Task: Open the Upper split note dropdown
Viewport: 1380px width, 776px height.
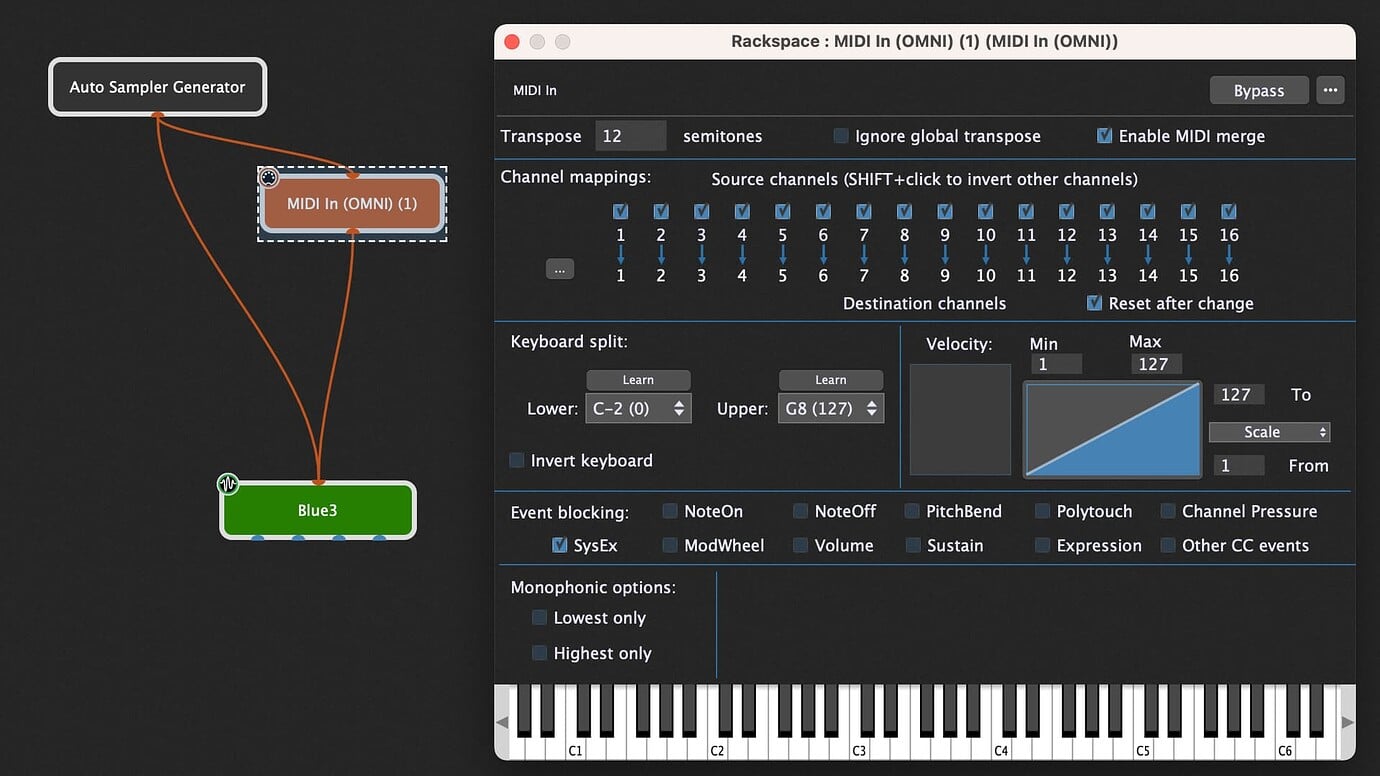Action: [x=831, y=408]
